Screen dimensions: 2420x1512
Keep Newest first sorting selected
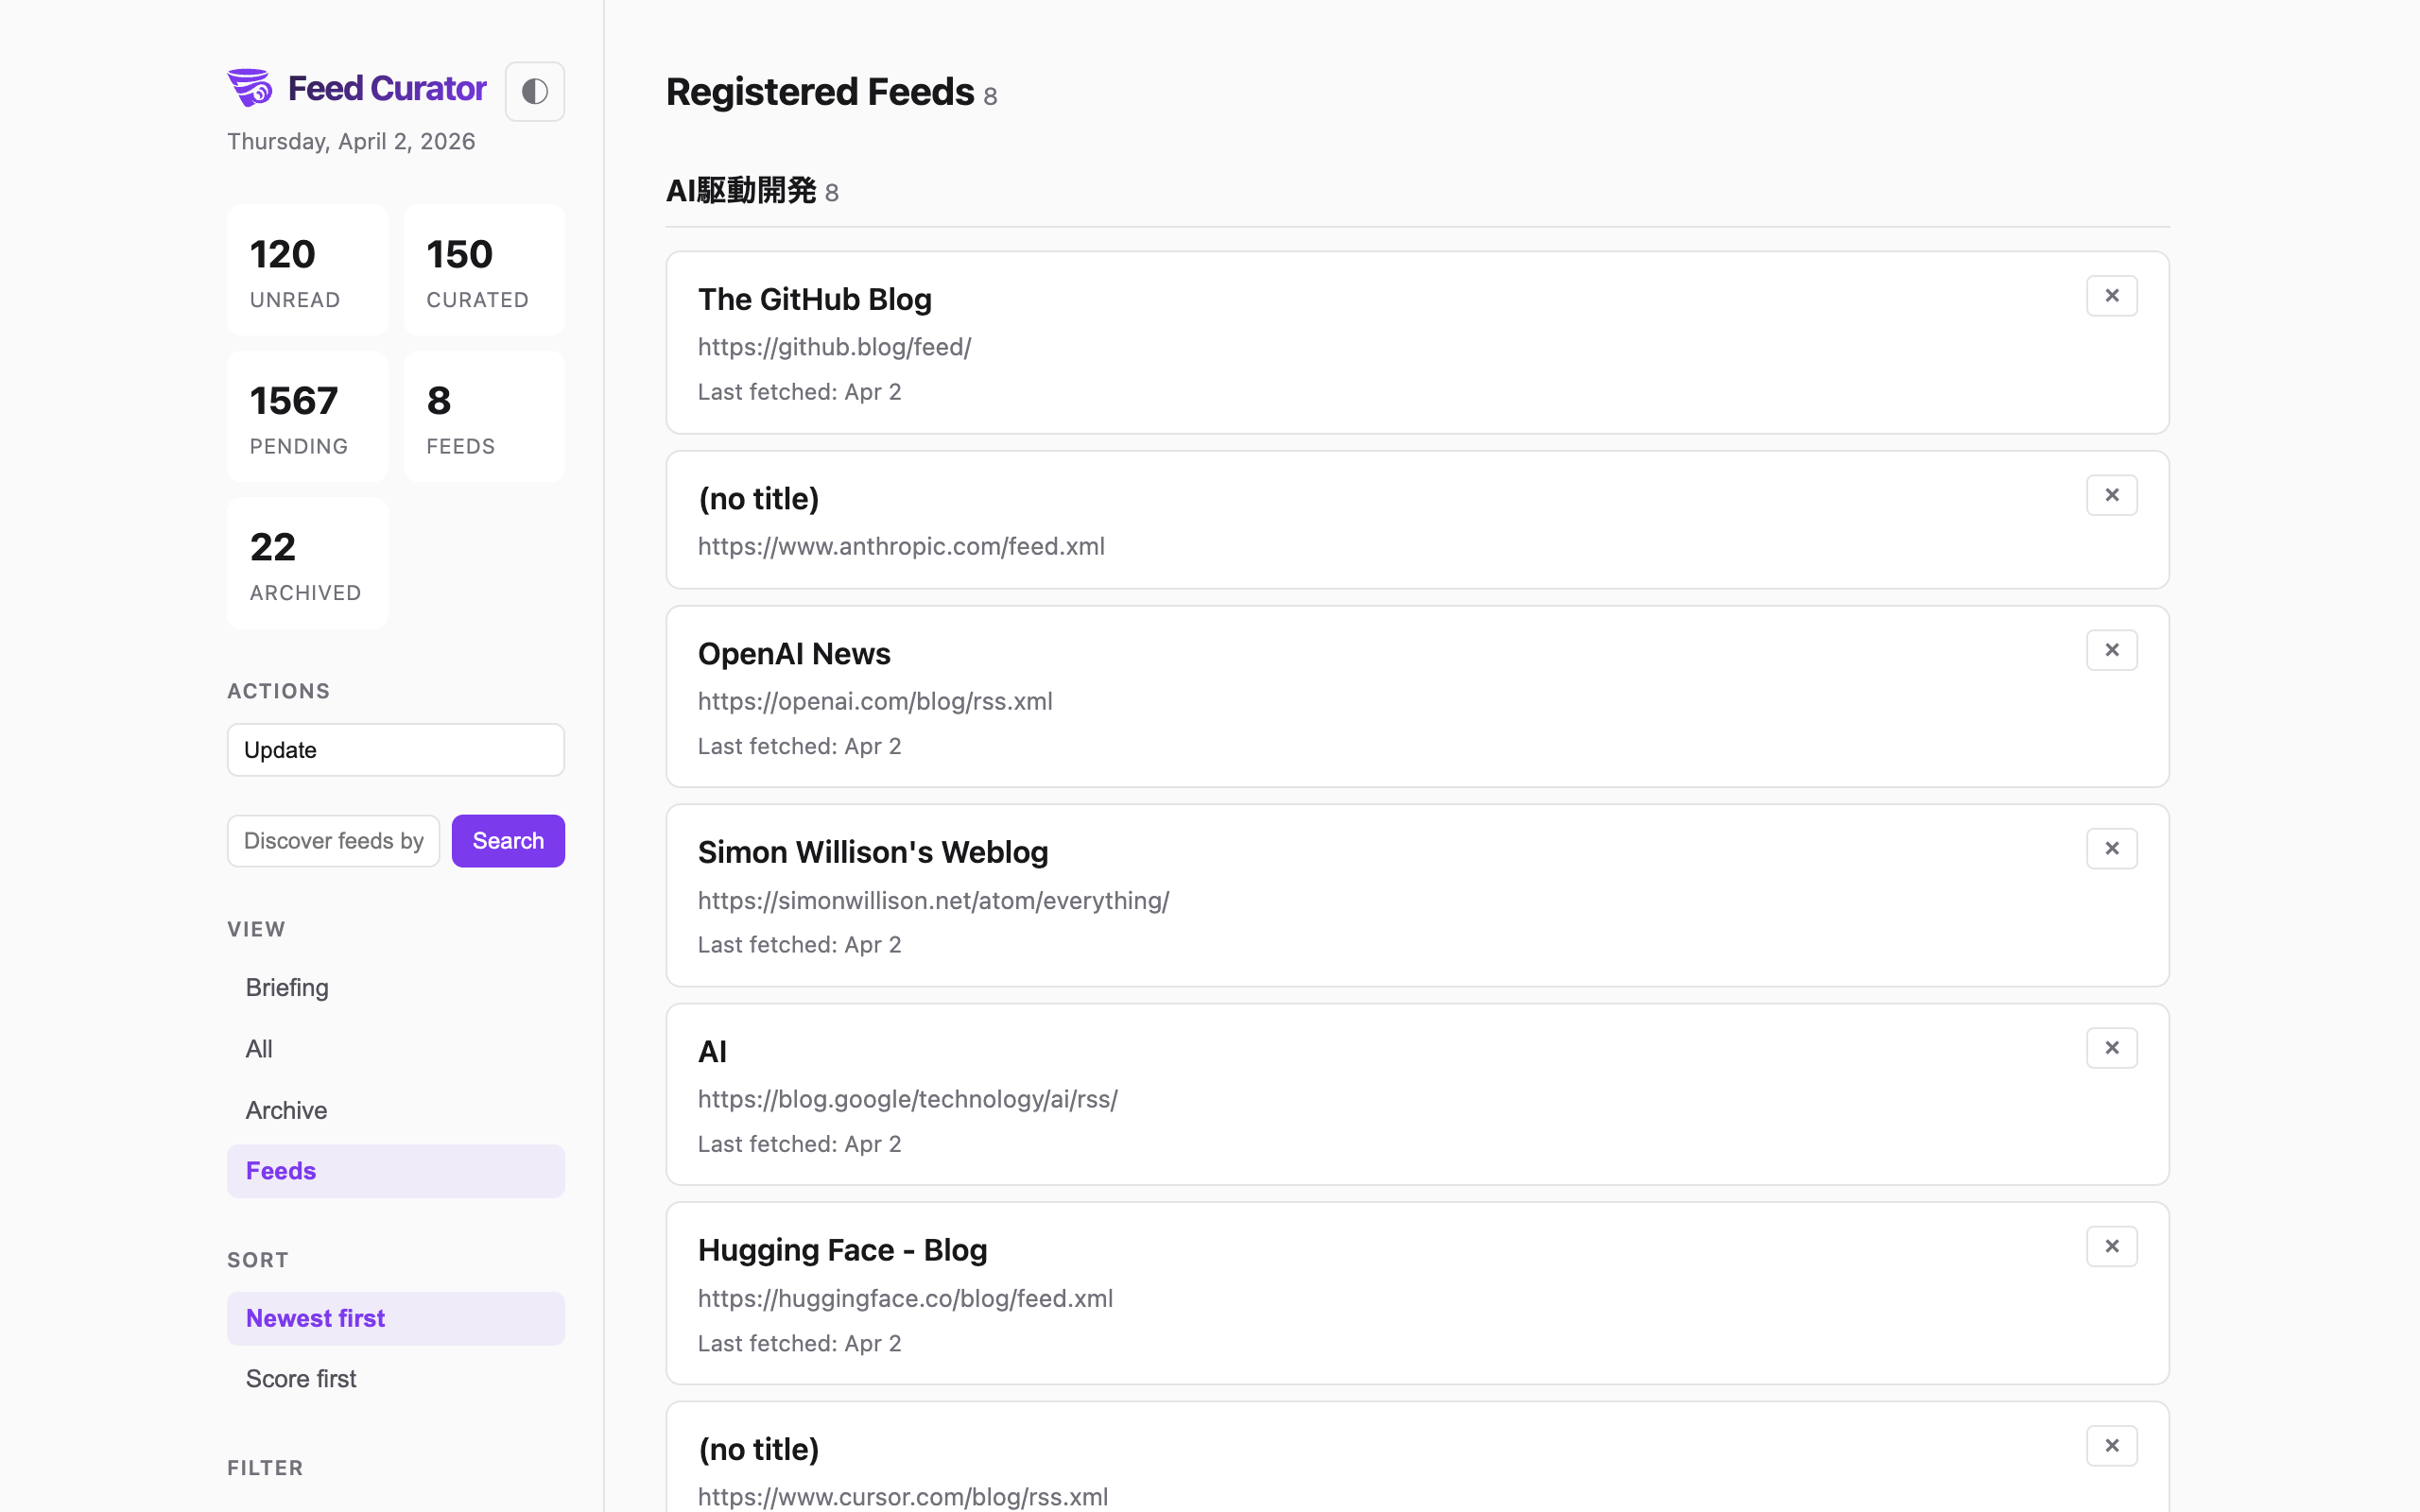tap(315, 1318)
